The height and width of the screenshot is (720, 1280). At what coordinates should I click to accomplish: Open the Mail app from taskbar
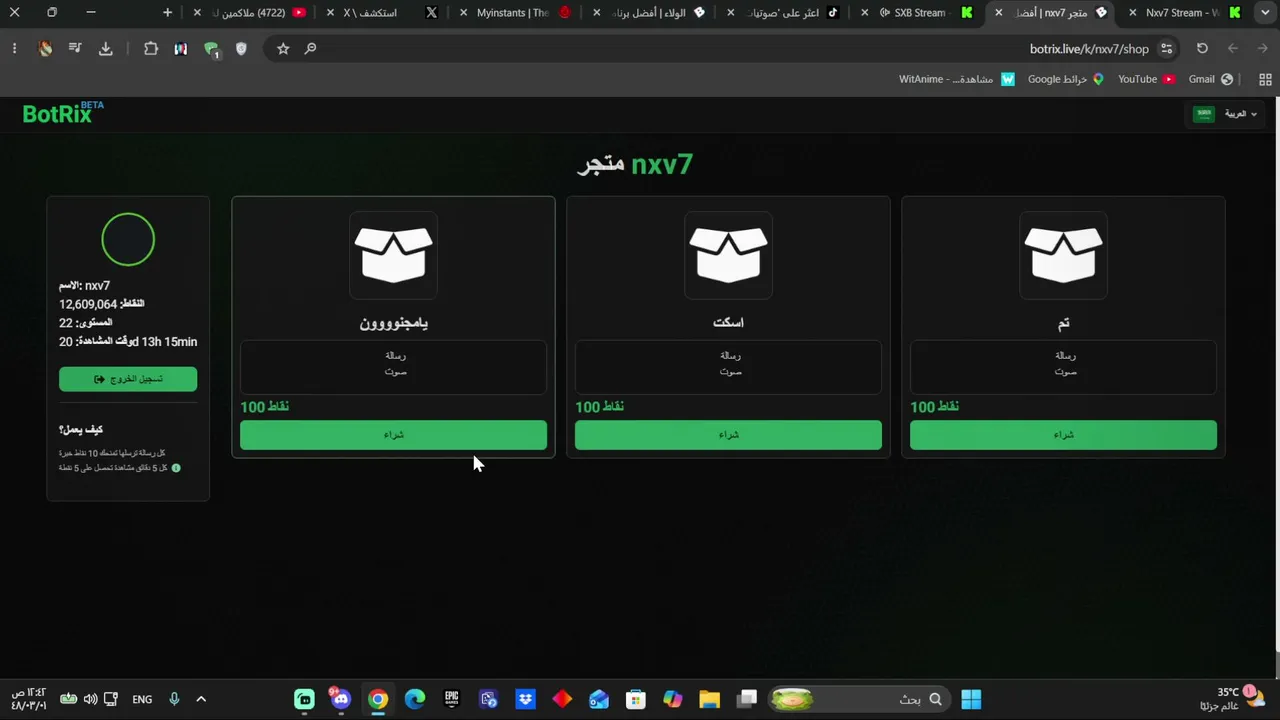point(599,699)
